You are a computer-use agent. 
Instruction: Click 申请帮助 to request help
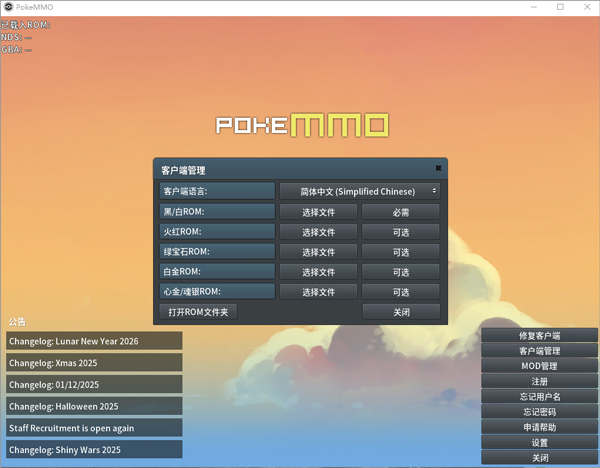[539, 427]
